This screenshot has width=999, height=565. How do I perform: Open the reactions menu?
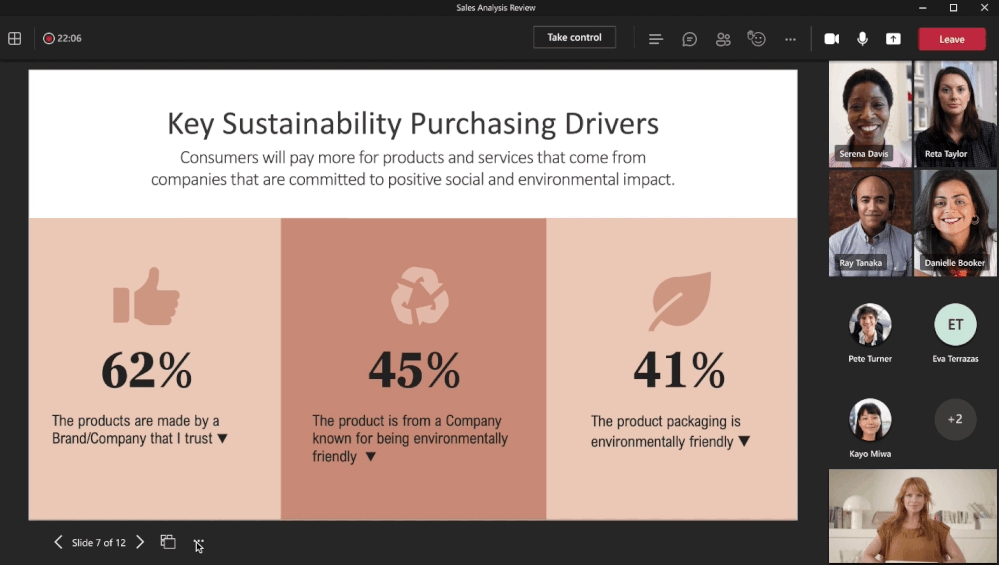click(x=757, y=39)
